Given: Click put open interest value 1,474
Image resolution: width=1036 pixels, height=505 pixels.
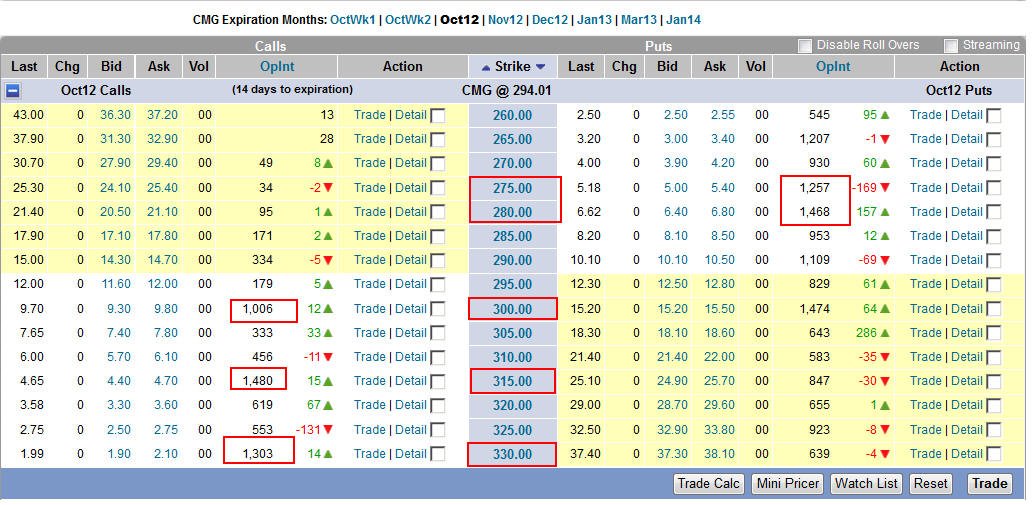Looking at the screenshot, I should (814, 309).
